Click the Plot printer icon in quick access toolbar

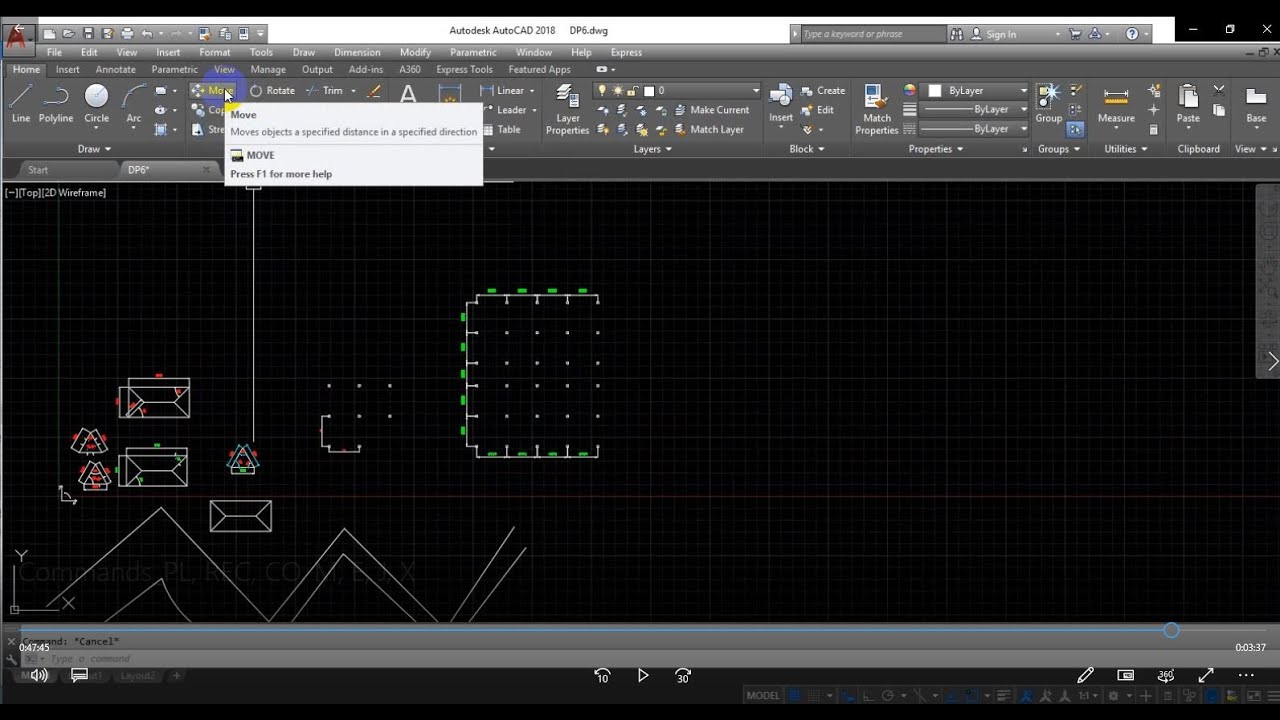coord(127,34)
